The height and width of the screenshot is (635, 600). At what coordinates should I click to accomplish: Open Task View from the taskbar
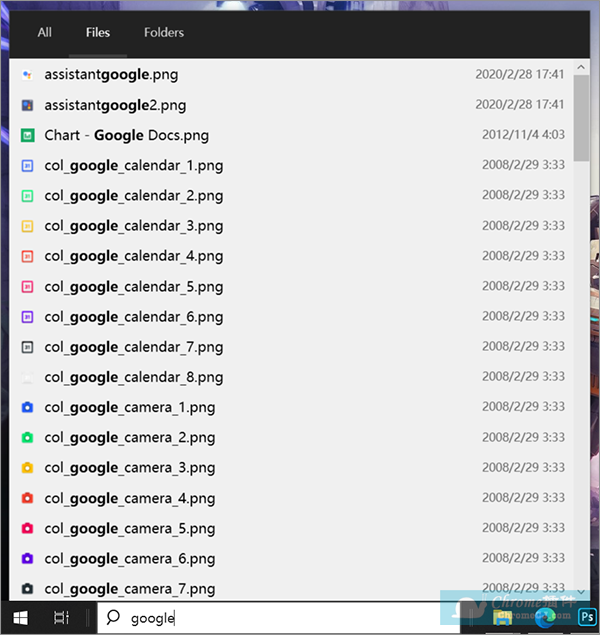(x=61, y=618)
